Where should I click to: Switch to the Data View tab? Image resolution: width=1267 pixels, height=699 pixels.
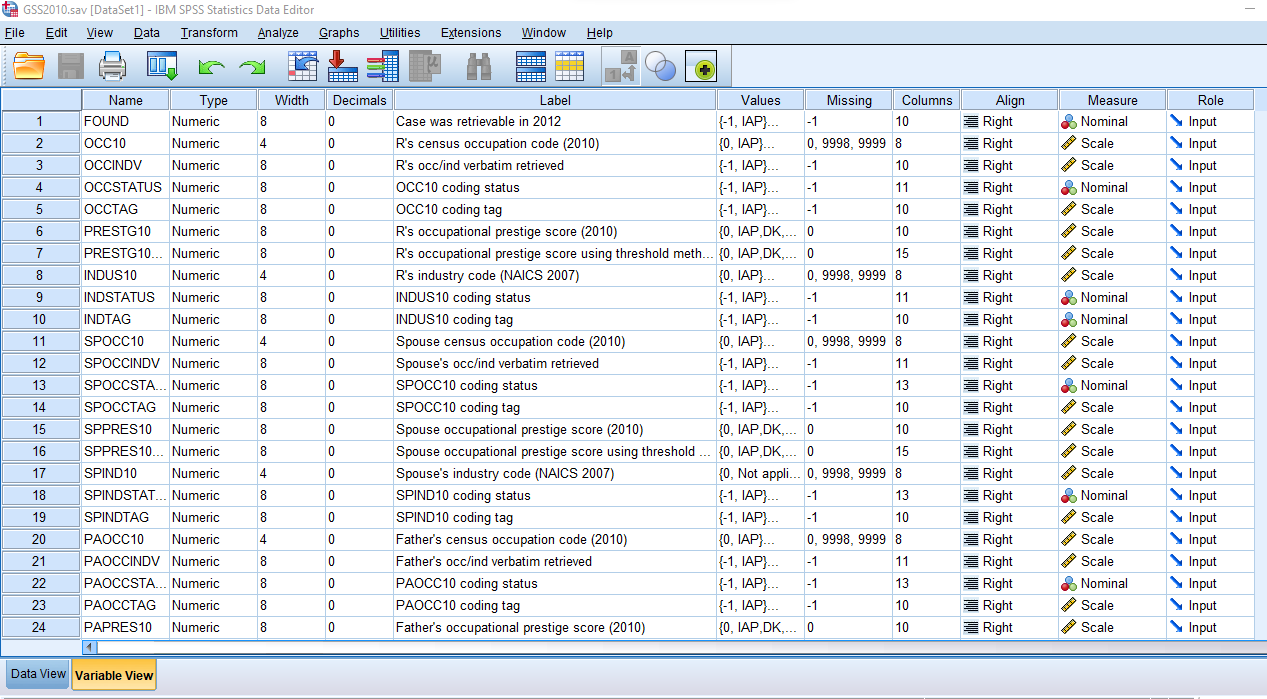[x=36, y=674]
